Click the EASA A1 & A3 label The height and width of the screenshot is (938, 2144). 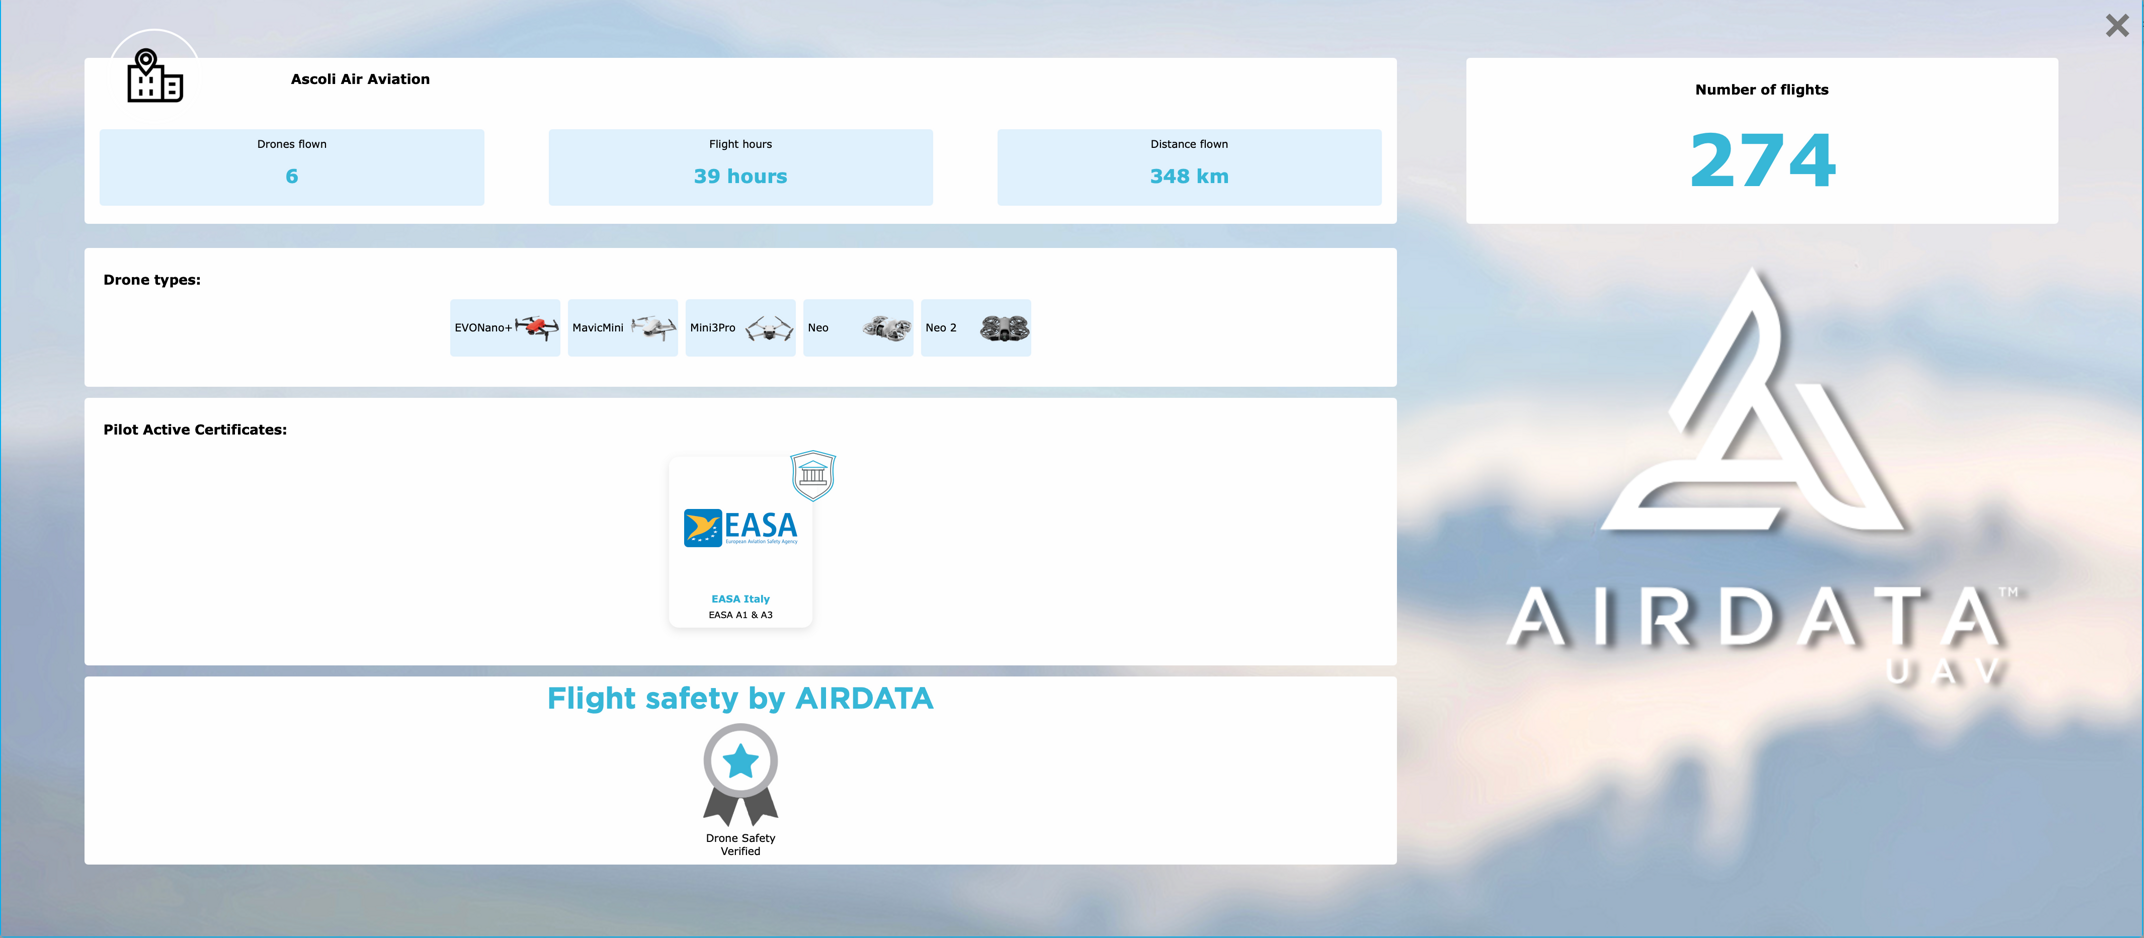tap(740, 615)
